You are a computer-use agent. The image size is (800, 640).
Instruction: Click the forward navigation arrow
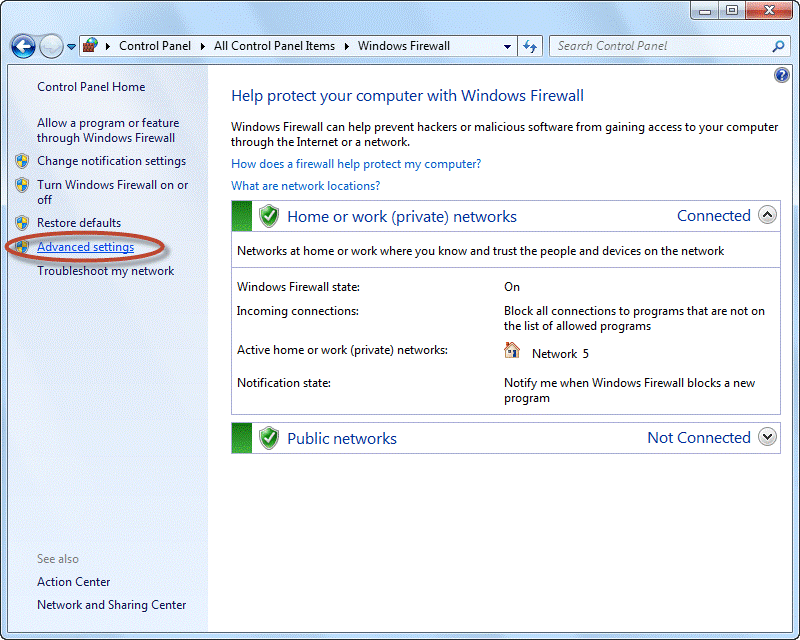tap(49, 46)
